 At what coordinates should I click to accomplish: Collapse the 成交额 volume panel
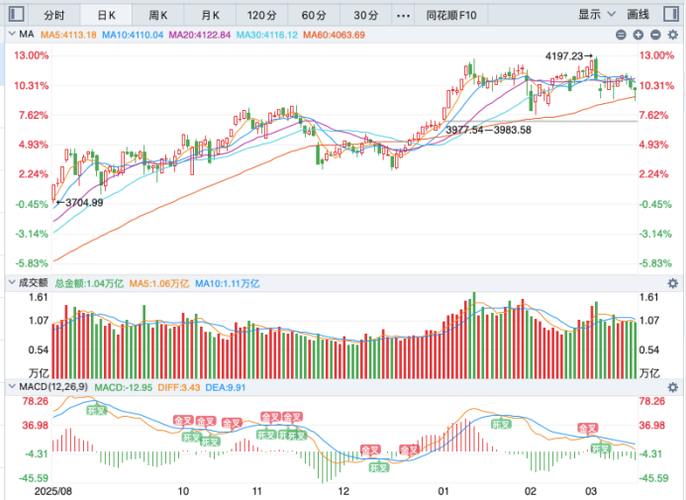10,284
